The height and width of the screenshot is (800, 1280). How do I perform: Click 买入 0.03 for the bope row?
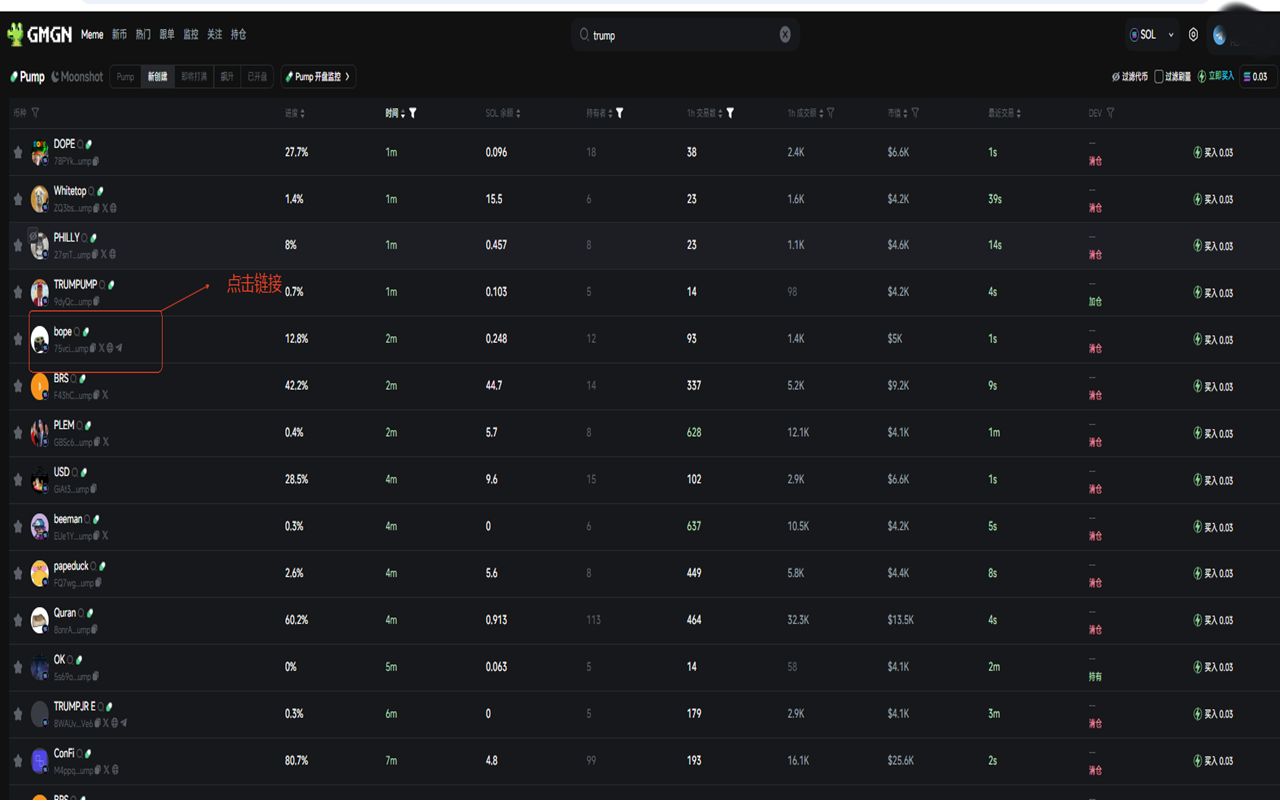pyautogui.click(x=1213, y=340)
